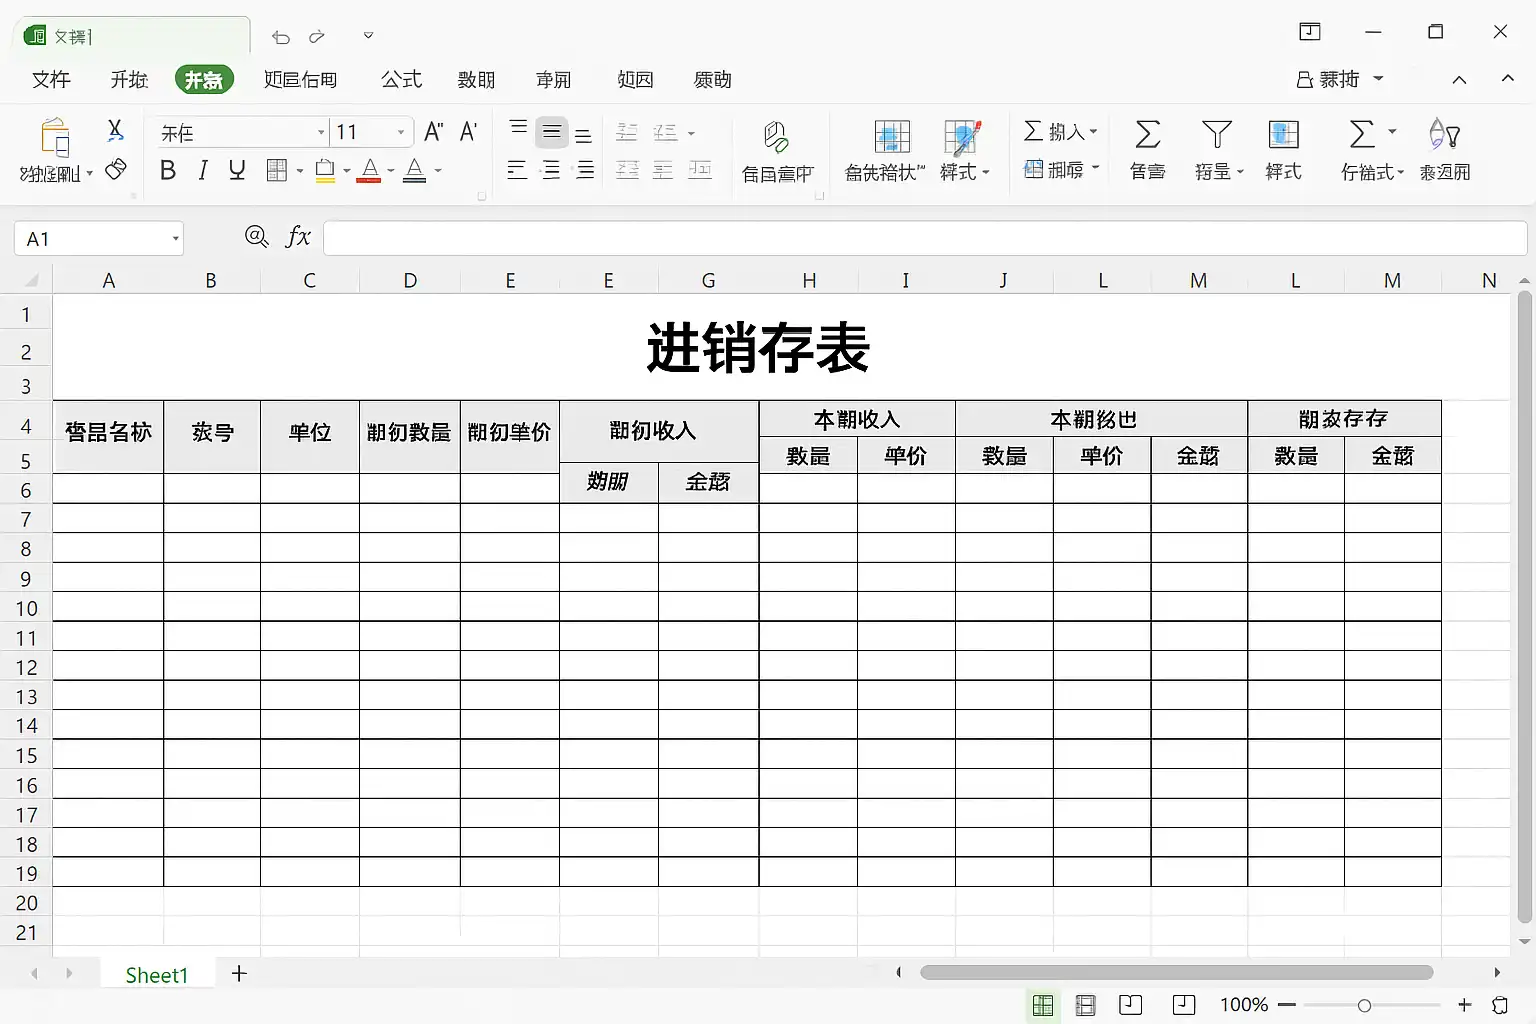1536x1024 pixels.
Task: Expand the Name Box dropdown next to A1
Action: coord(175,239)
